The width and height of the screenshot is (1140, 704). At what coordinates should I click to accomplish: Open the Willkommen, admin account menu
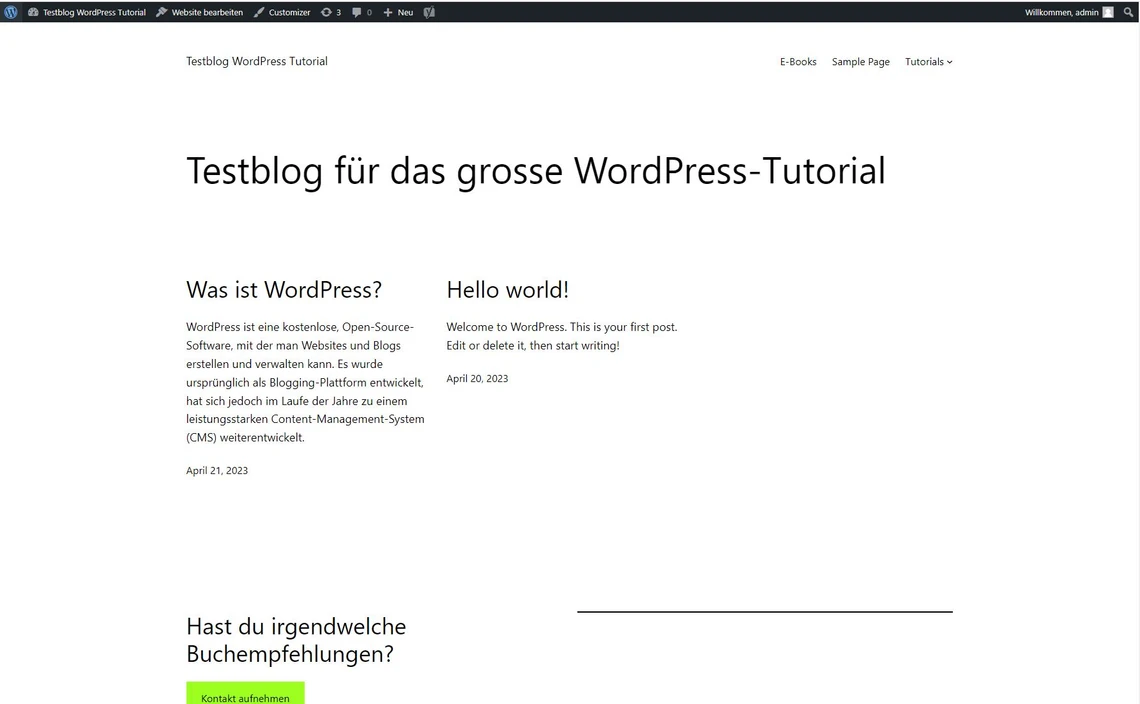coord(1061,12)
